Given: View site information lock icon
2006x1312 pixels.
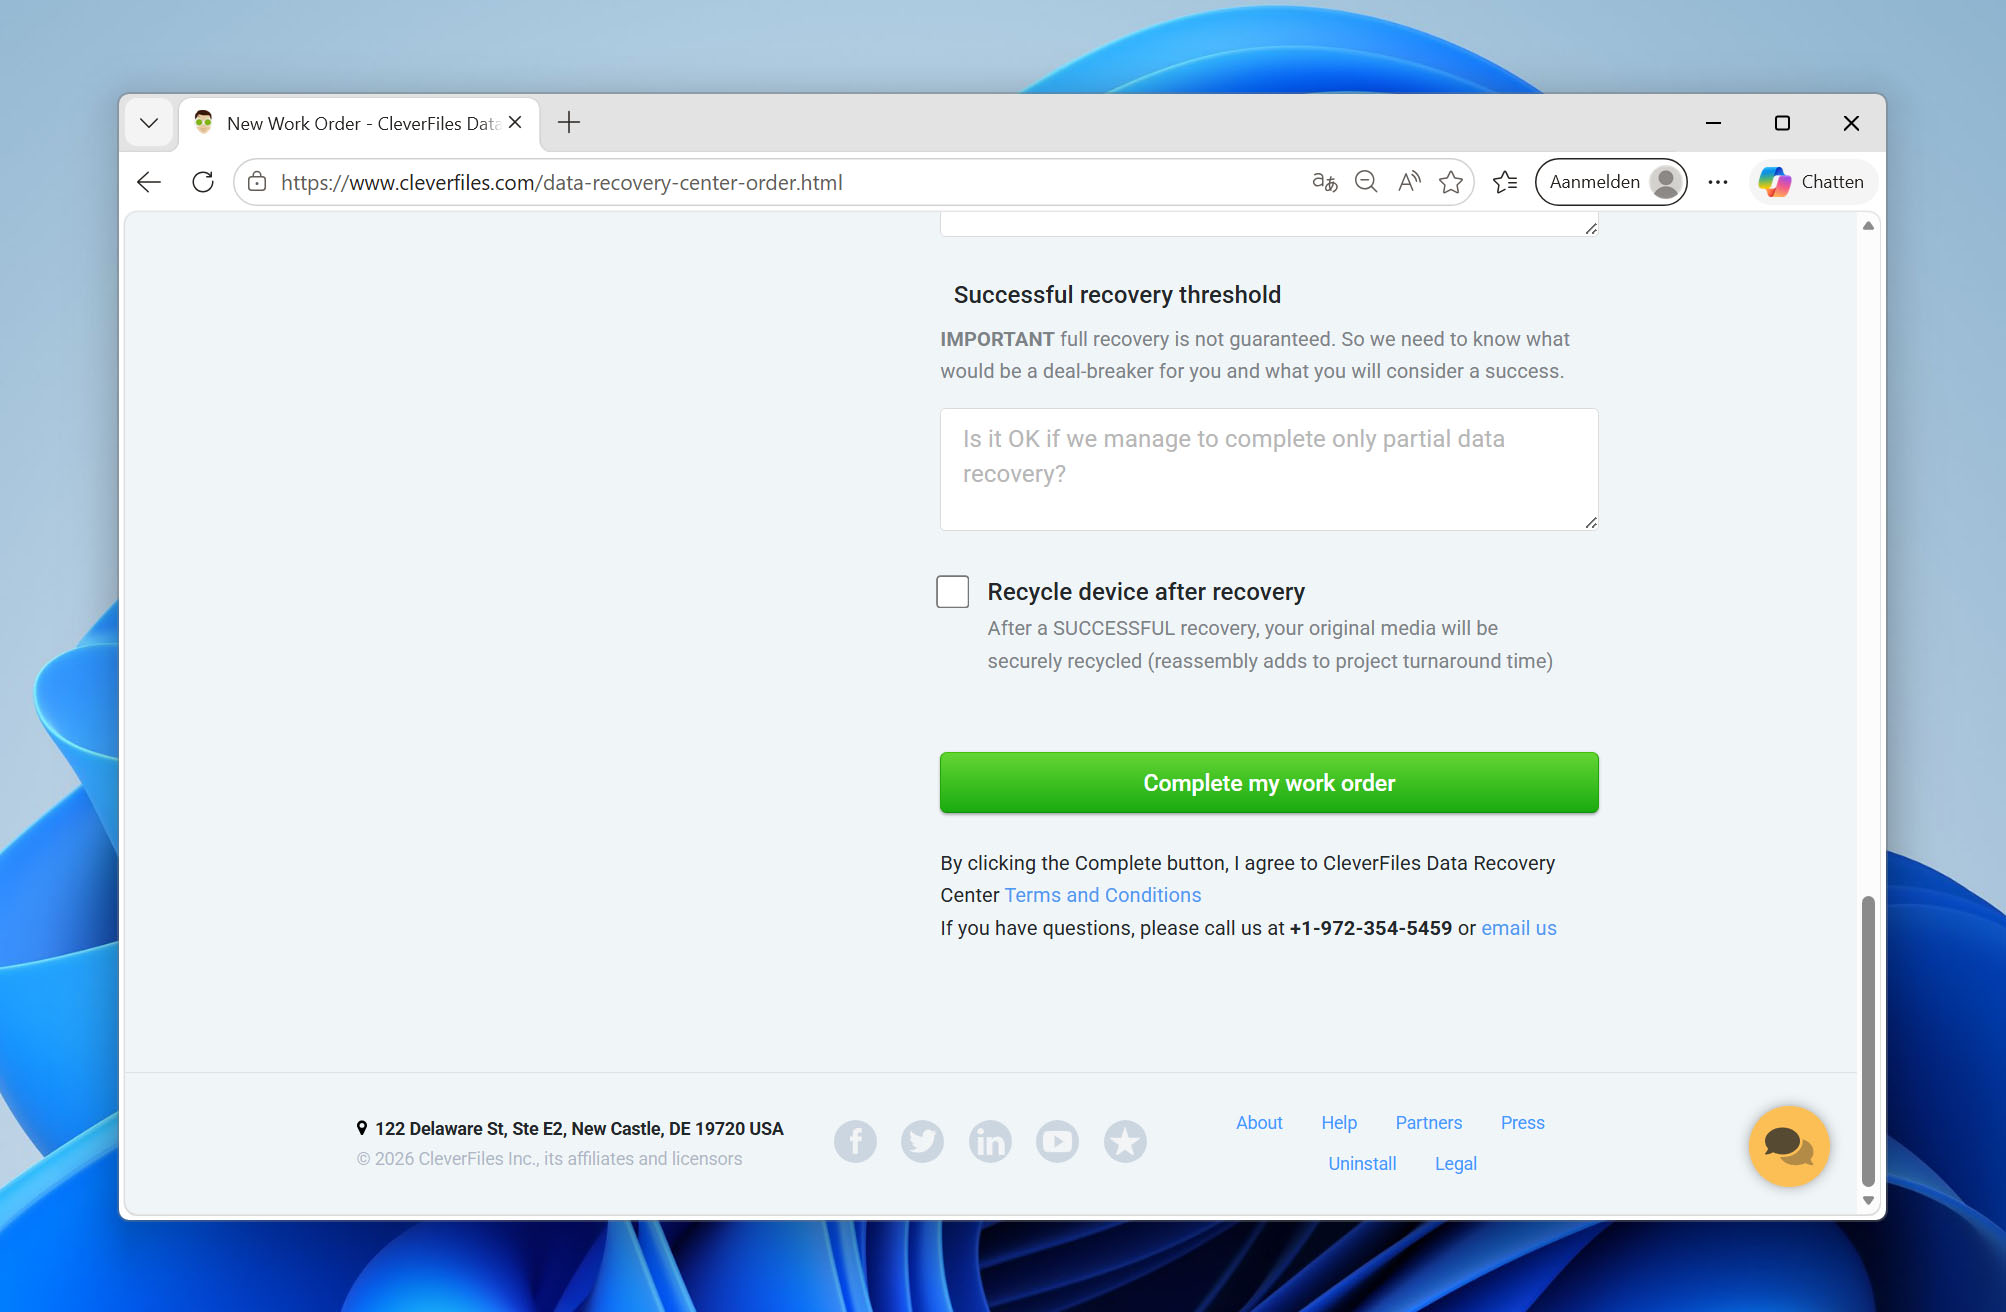Looking at the screenshot, I should pos(257,182).
